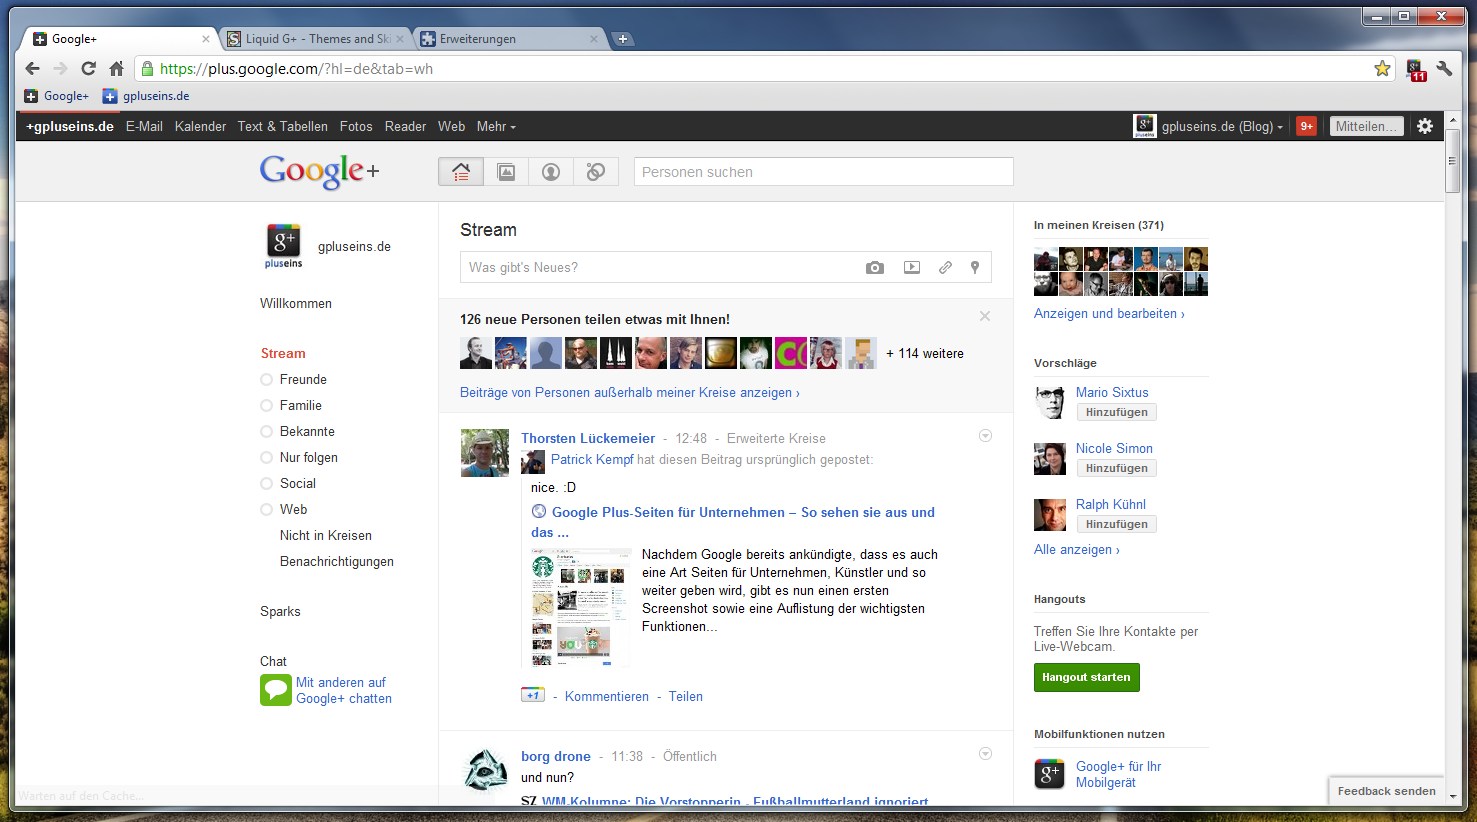
Task: Click the browser forward arrow
Action: pyautogui.click(x=60, y=68)
